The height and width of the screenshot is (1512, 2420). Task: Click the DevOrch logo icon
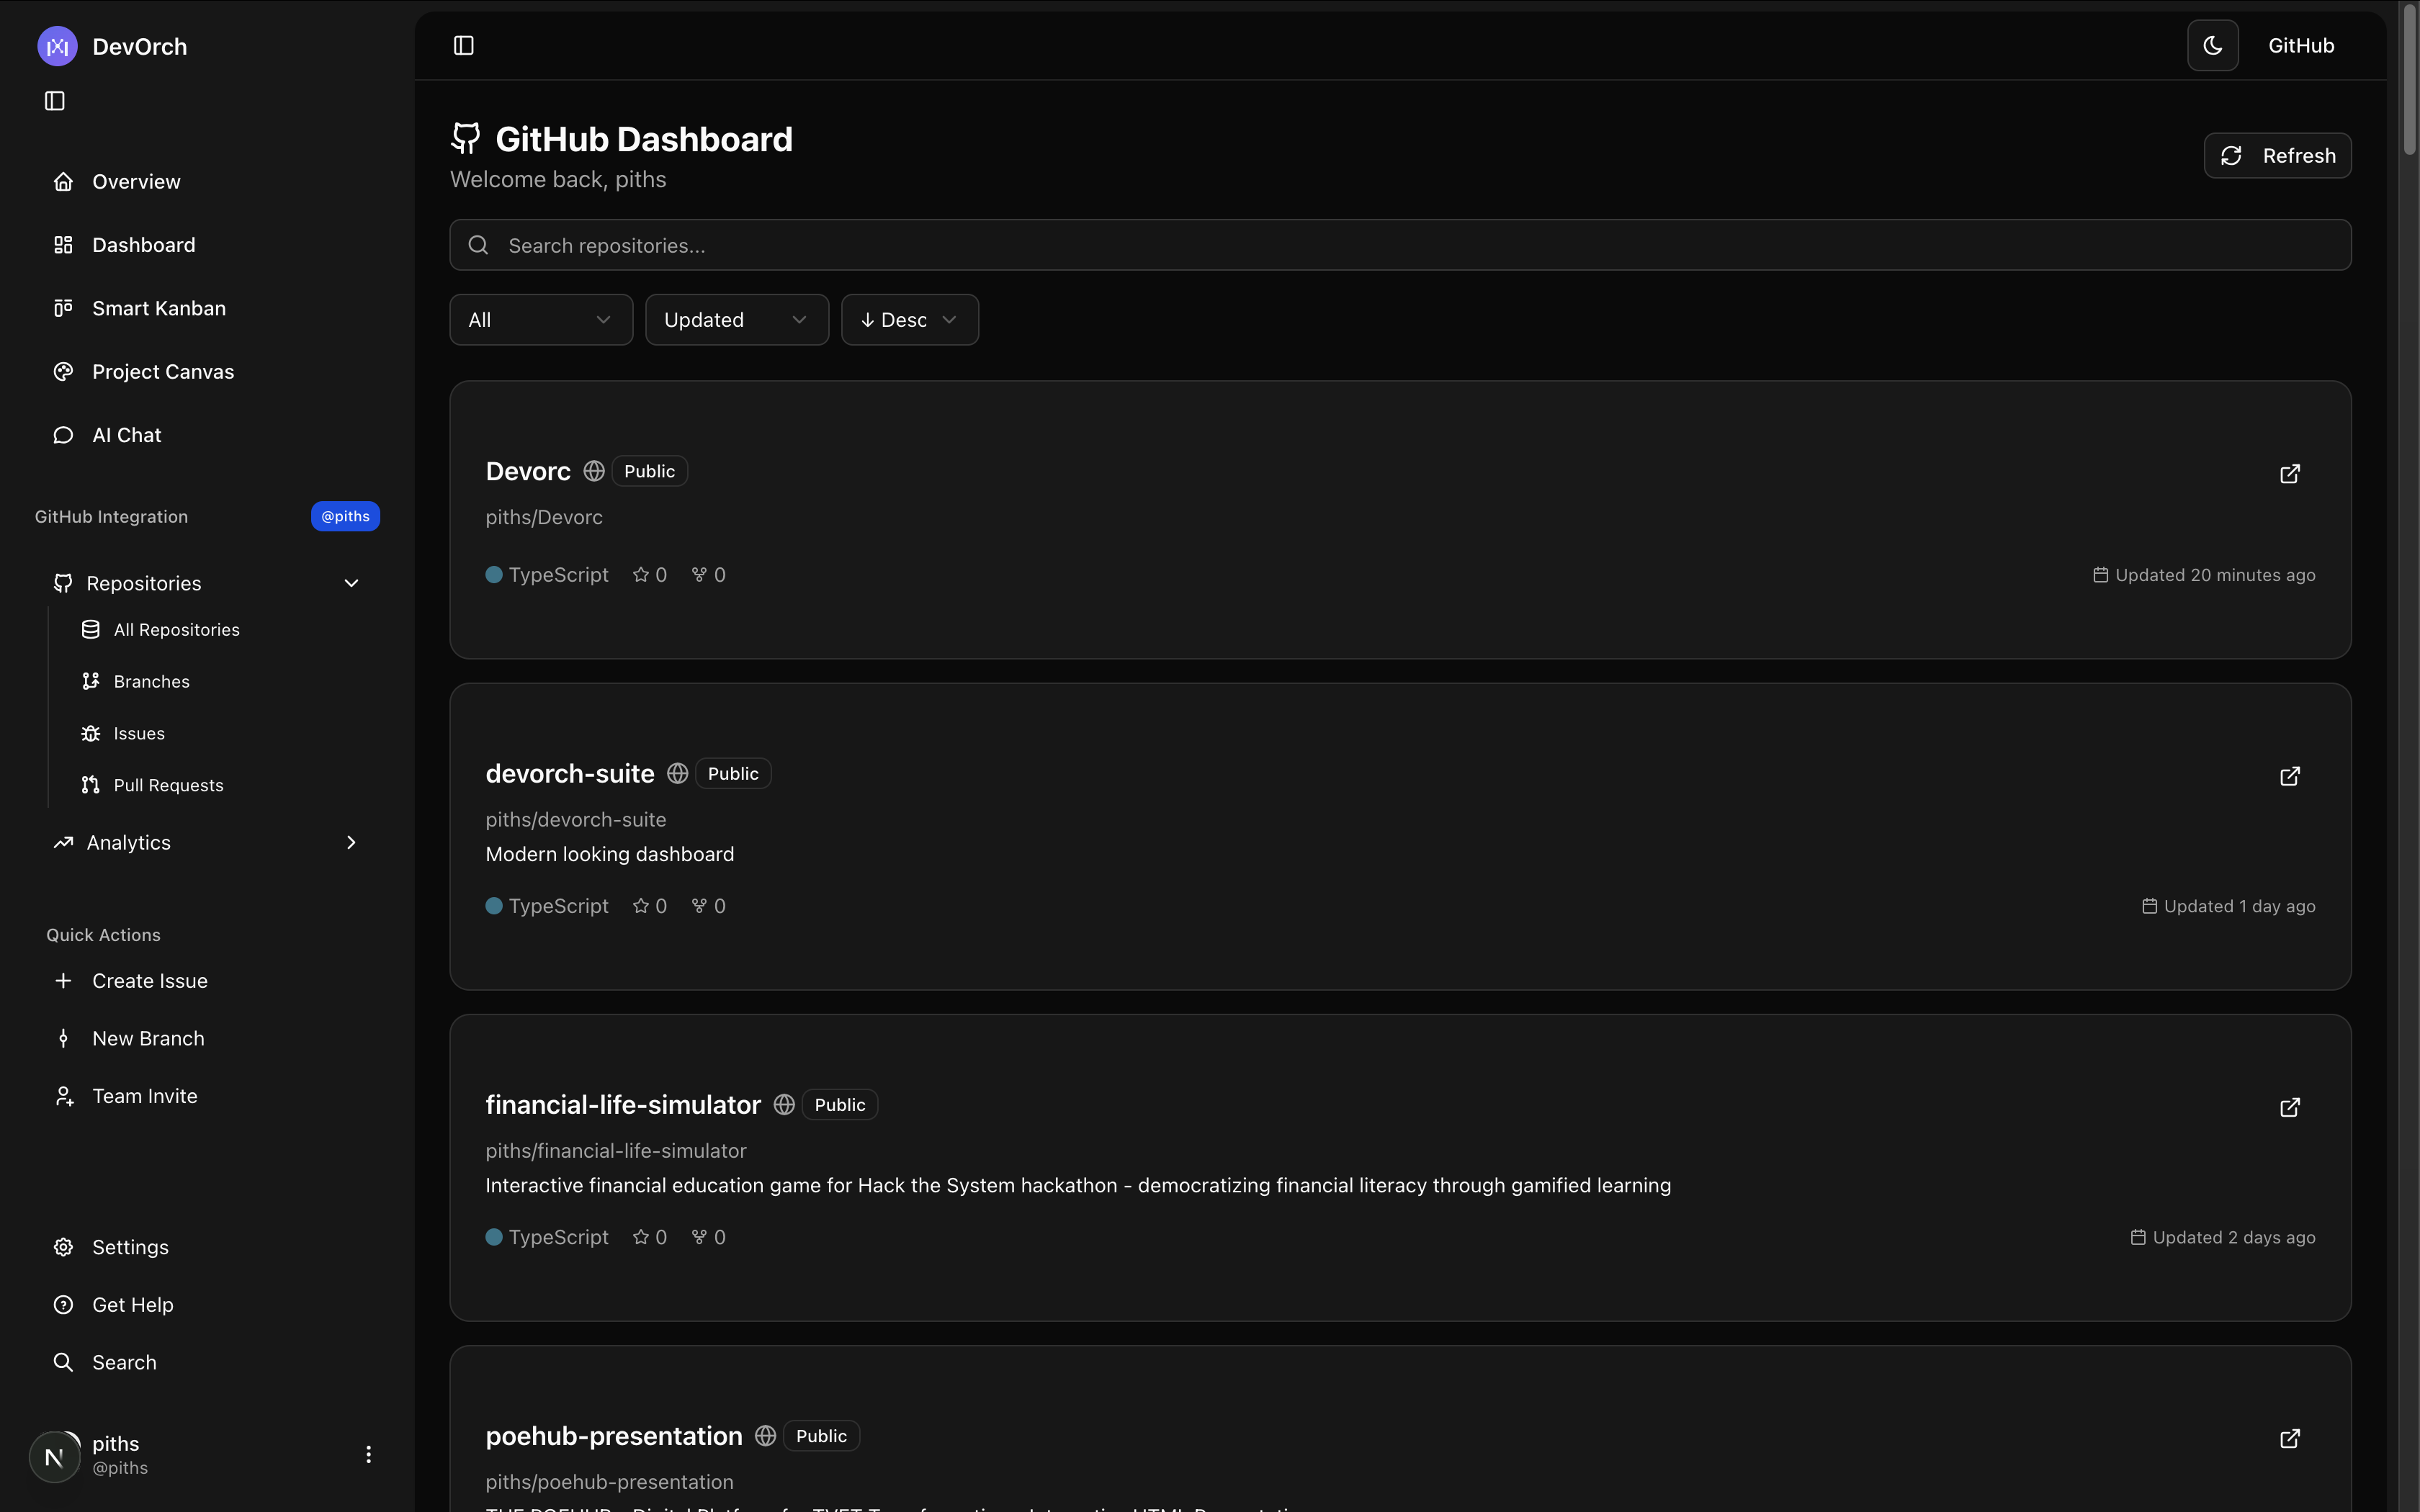(57, 47)
